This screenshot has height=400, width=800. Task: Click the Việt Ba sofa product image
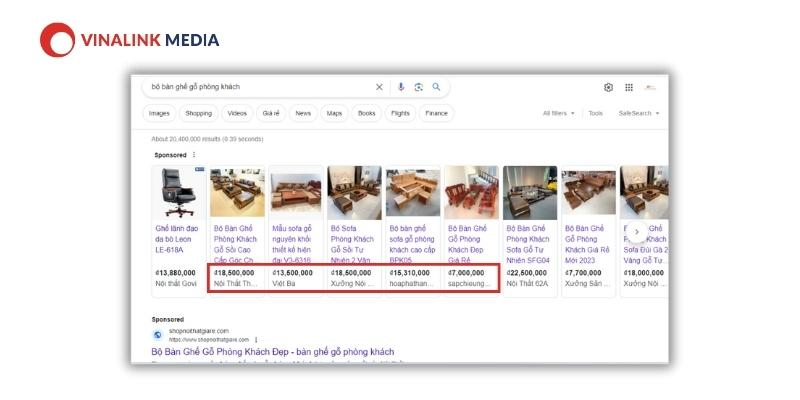296,192
